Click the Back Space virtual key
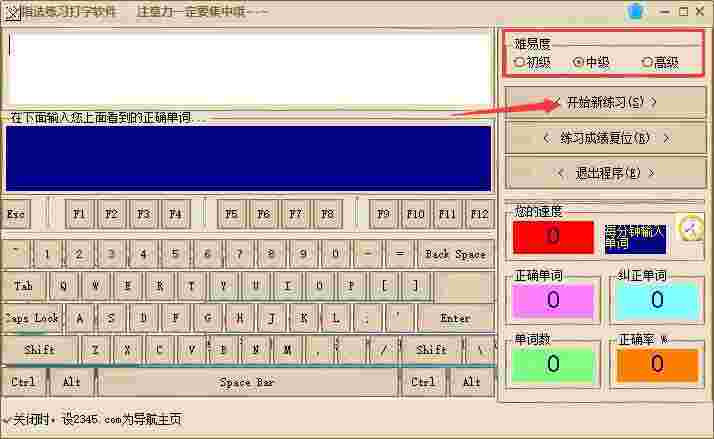Image resolution: width=714 pixels, height=439 pixels. (x=455, y=254)
